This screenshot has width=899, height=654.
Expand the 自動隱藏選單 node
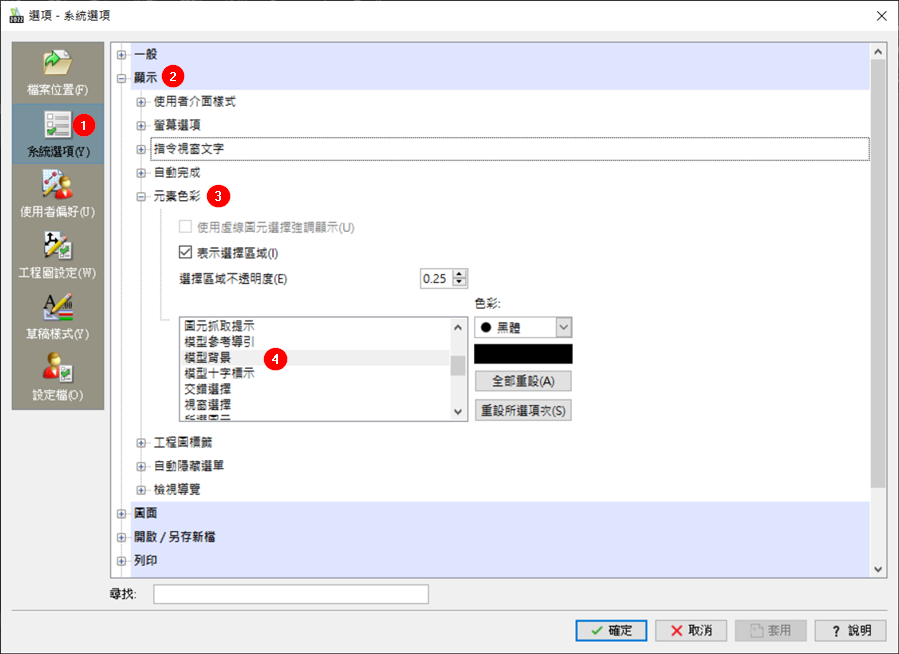tap(141, 467)
